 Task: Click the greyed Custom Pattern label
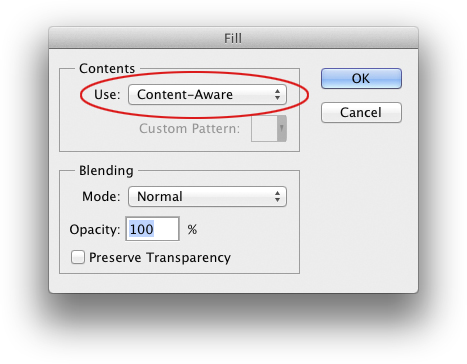pyautogui.click(x=189, y=129)
